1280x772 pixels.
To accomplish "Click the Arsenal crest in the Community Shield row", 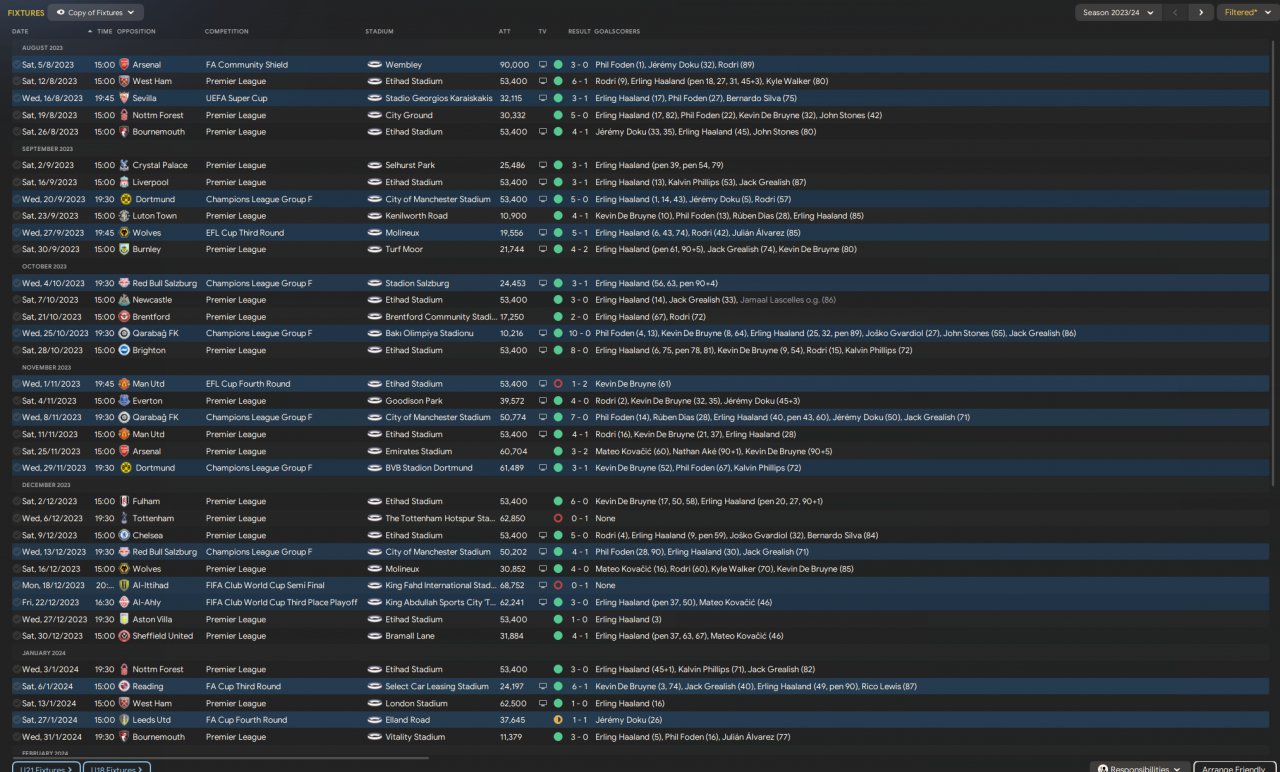I will (124, 65).
